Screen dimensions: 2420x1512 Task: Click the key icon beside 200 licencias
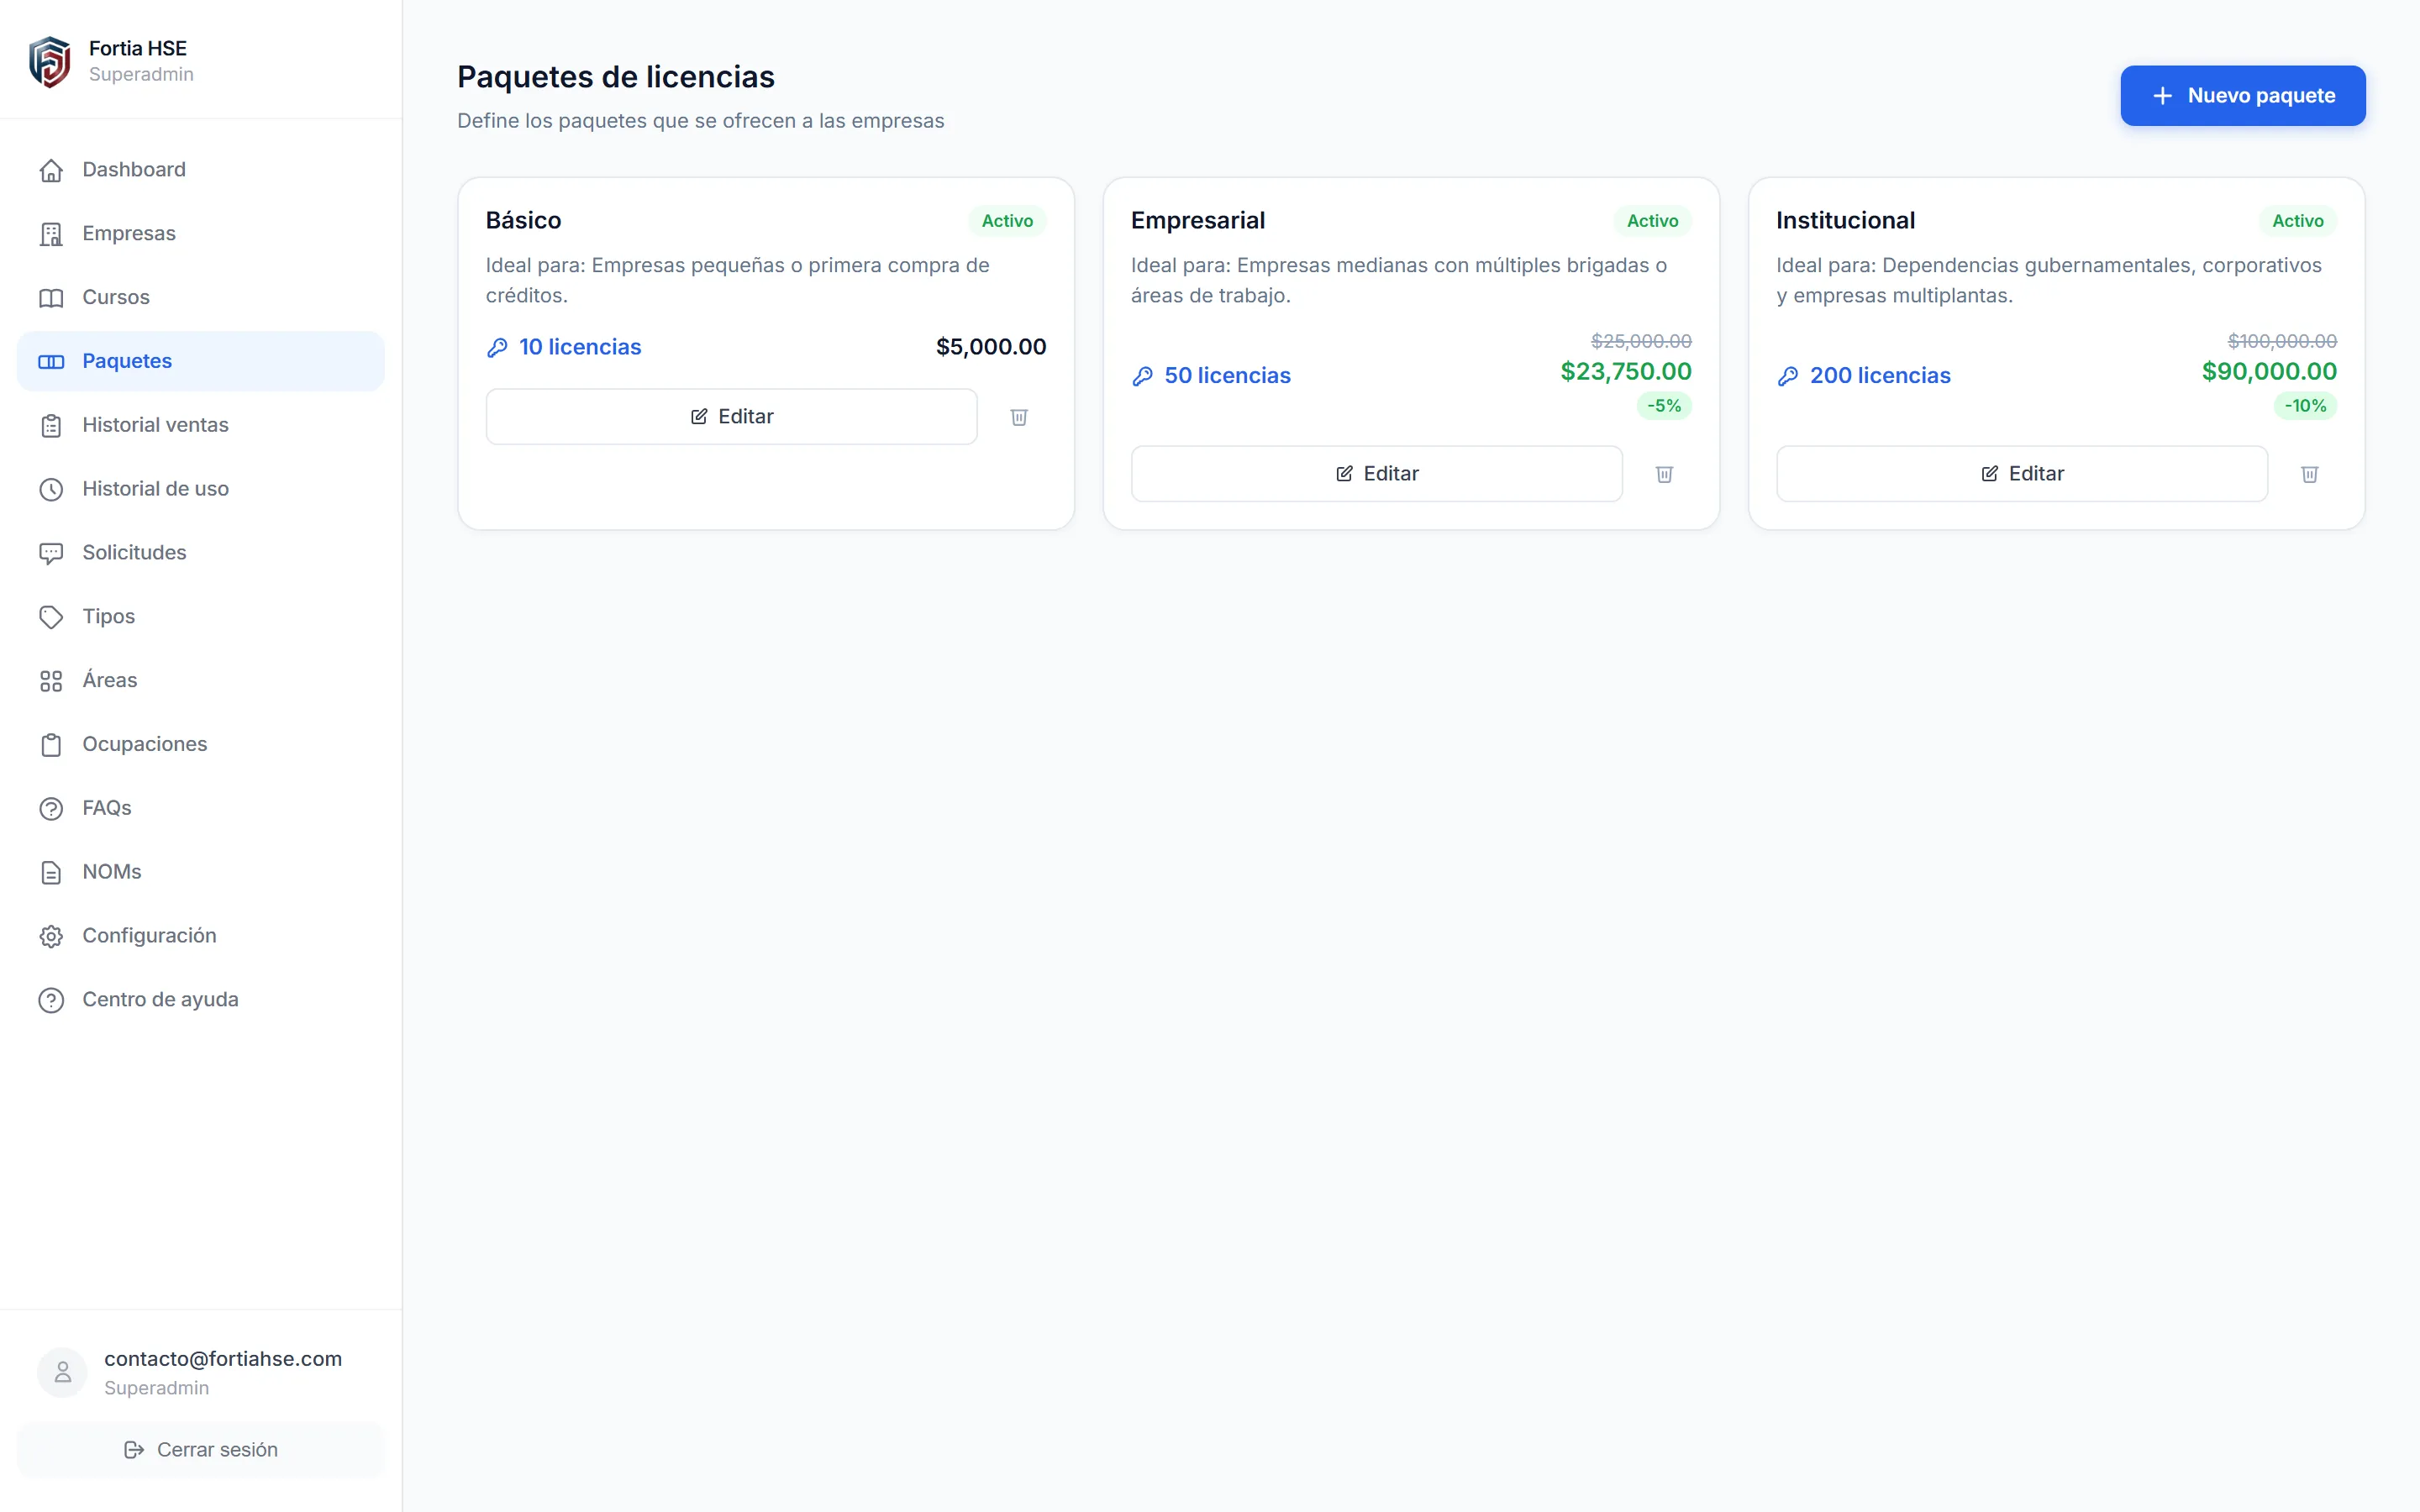[1787, 376]
